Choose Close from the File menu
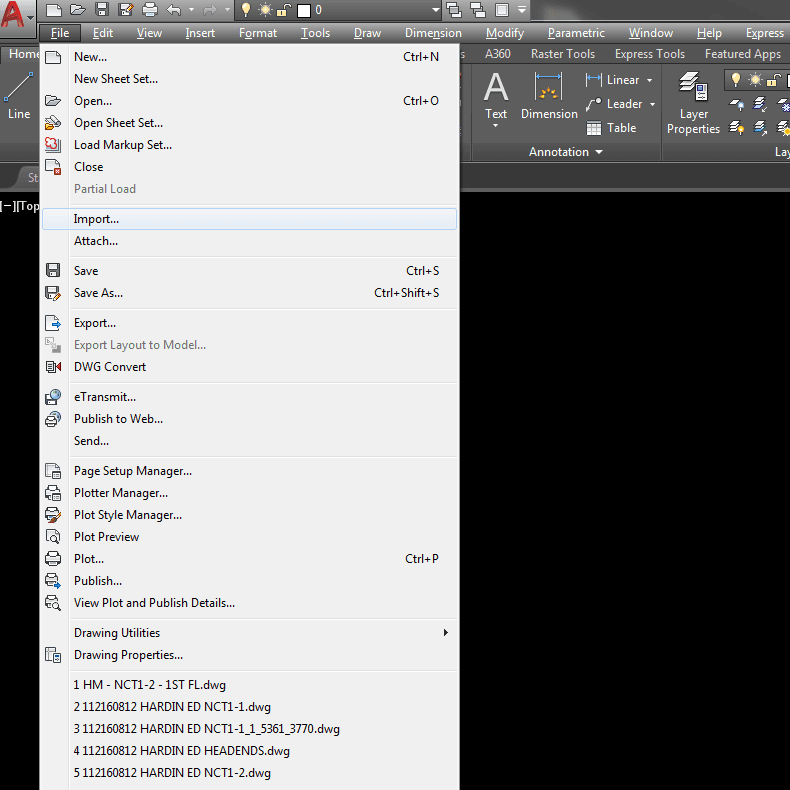Image resolution: width=790 pixels, height=790 pixels. [249, 167]
